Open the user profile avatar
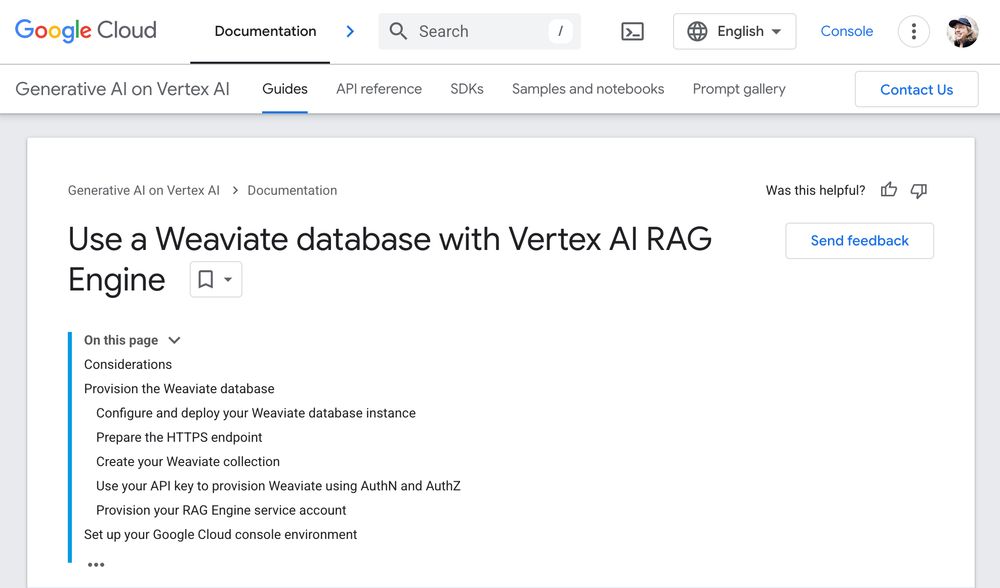1000x588 pixels. [962, 31]
